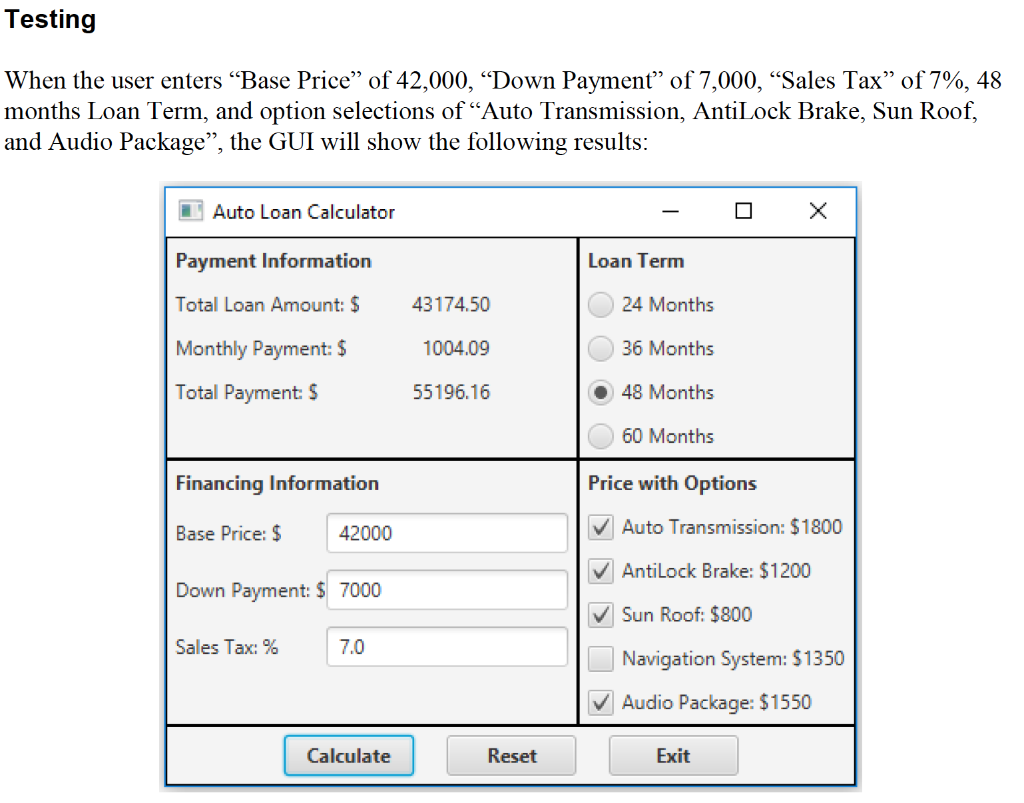This screenshot has width=1024, height=803.
Task: Select the 48 Months loan term
Action: coord(600,392)
